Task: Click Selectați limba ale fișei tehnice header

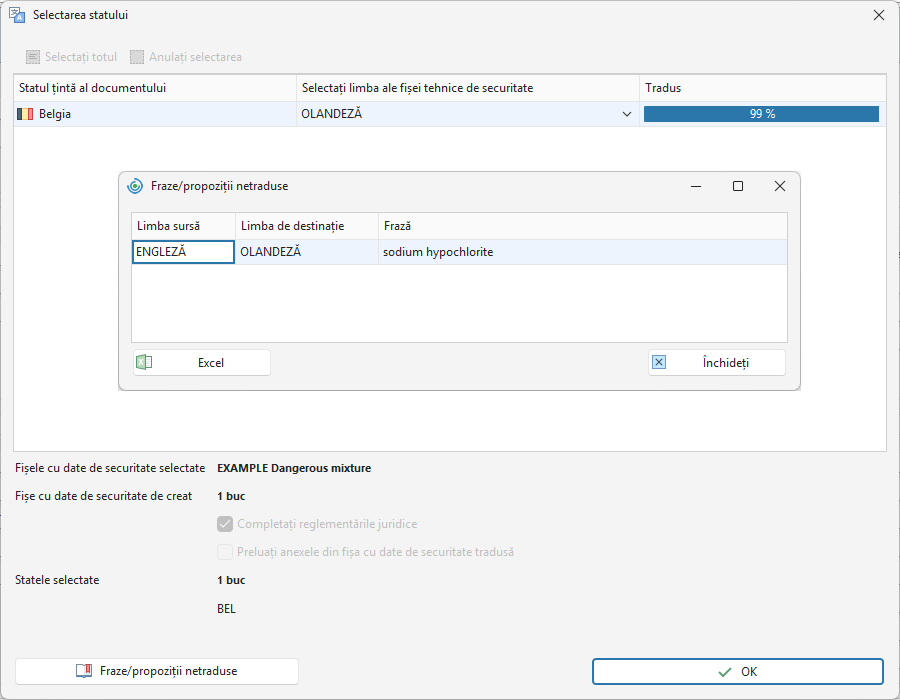Action: 468,88
